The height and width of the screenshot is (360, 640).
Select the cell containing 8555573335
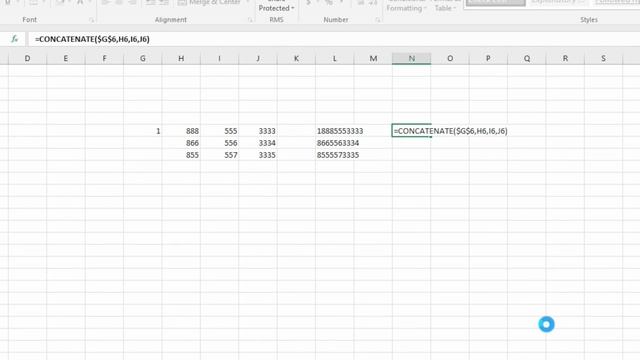tap(334, 155)
